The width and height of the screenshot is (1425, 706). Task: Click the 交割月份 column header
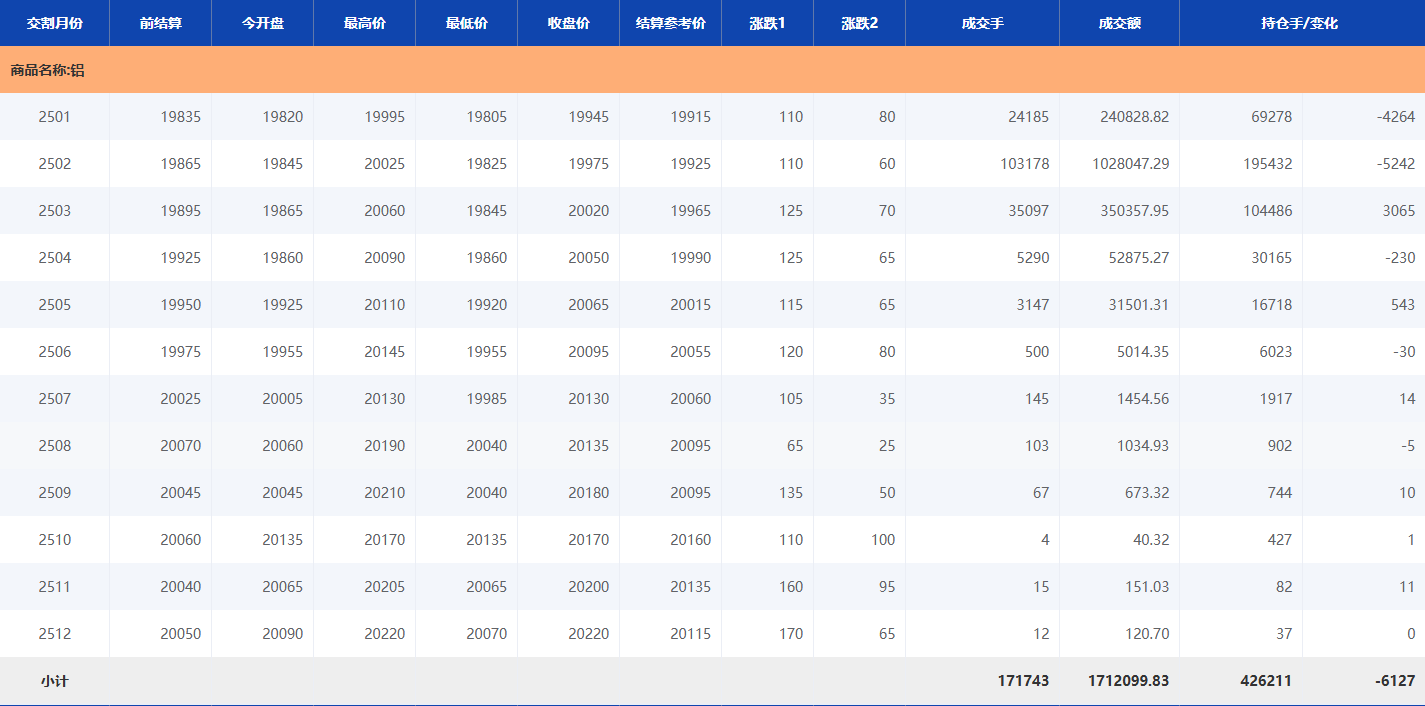click(x=55, y=23)
